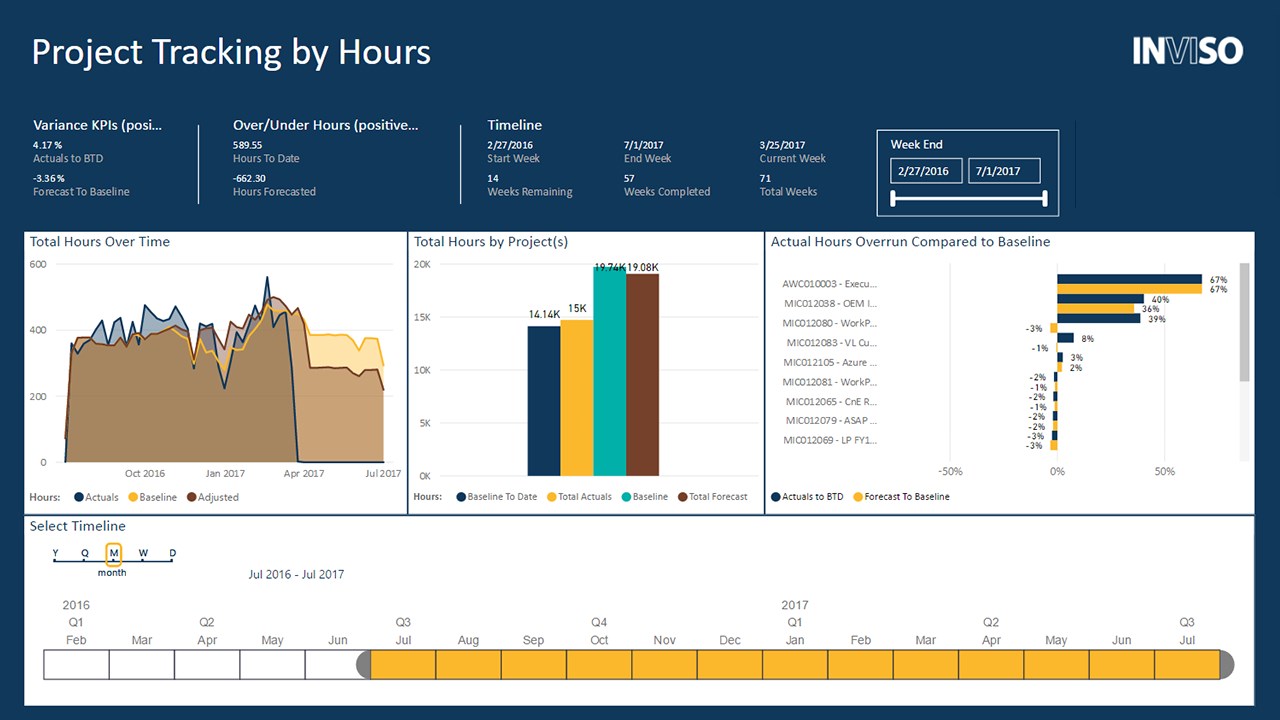Grab the left handle of the Week End slider

pyautogui.click(x=893, y=199)
